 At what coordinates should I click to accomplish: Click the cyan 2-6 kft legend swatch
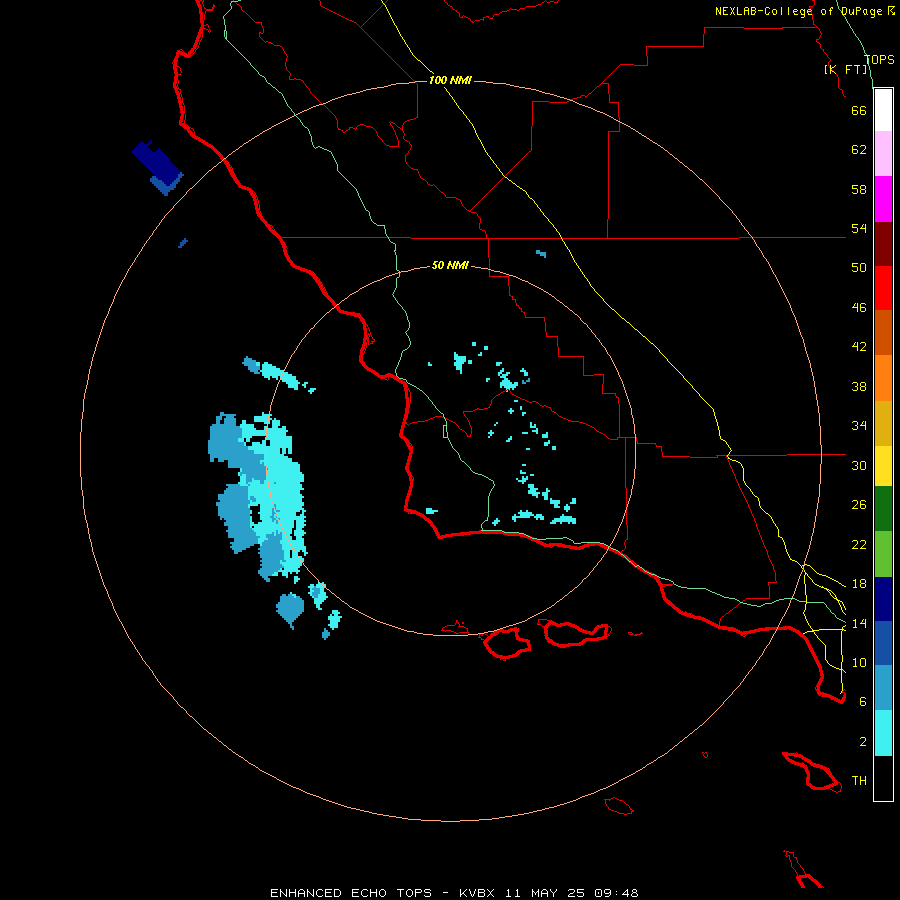click(883, 733)
